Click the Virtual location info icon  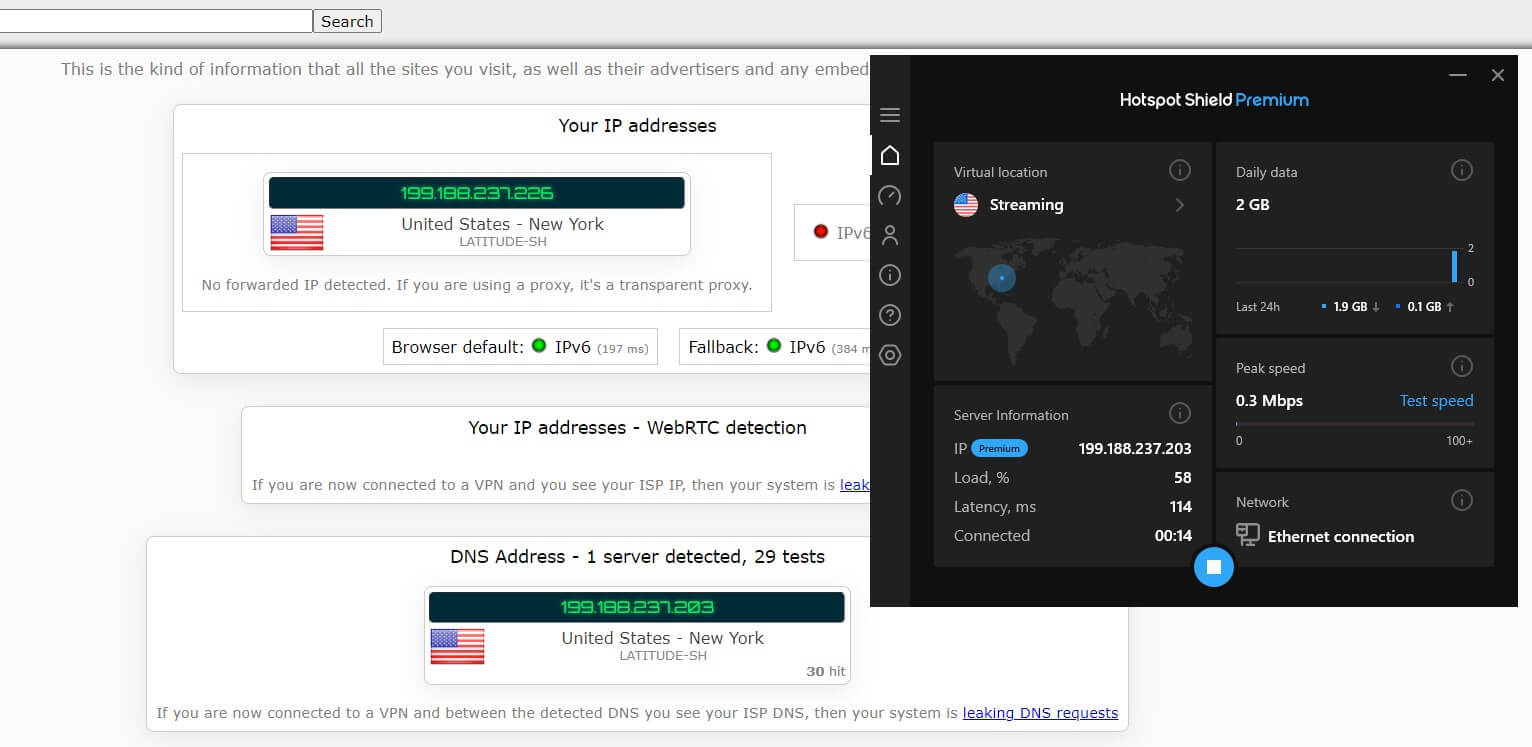pyautogui.click(x=1180, y=171)
